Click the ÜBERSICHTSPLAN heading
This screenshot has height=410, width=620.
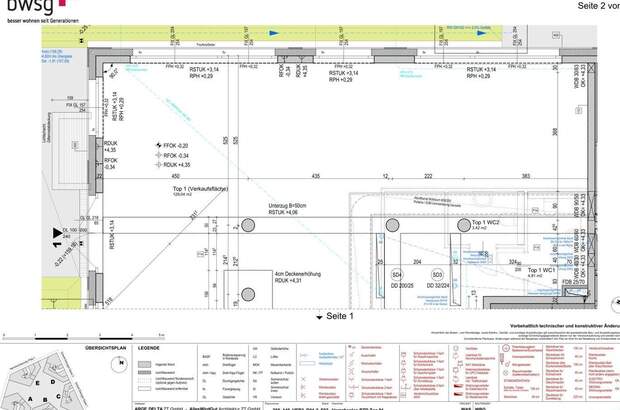coord(106,348)
